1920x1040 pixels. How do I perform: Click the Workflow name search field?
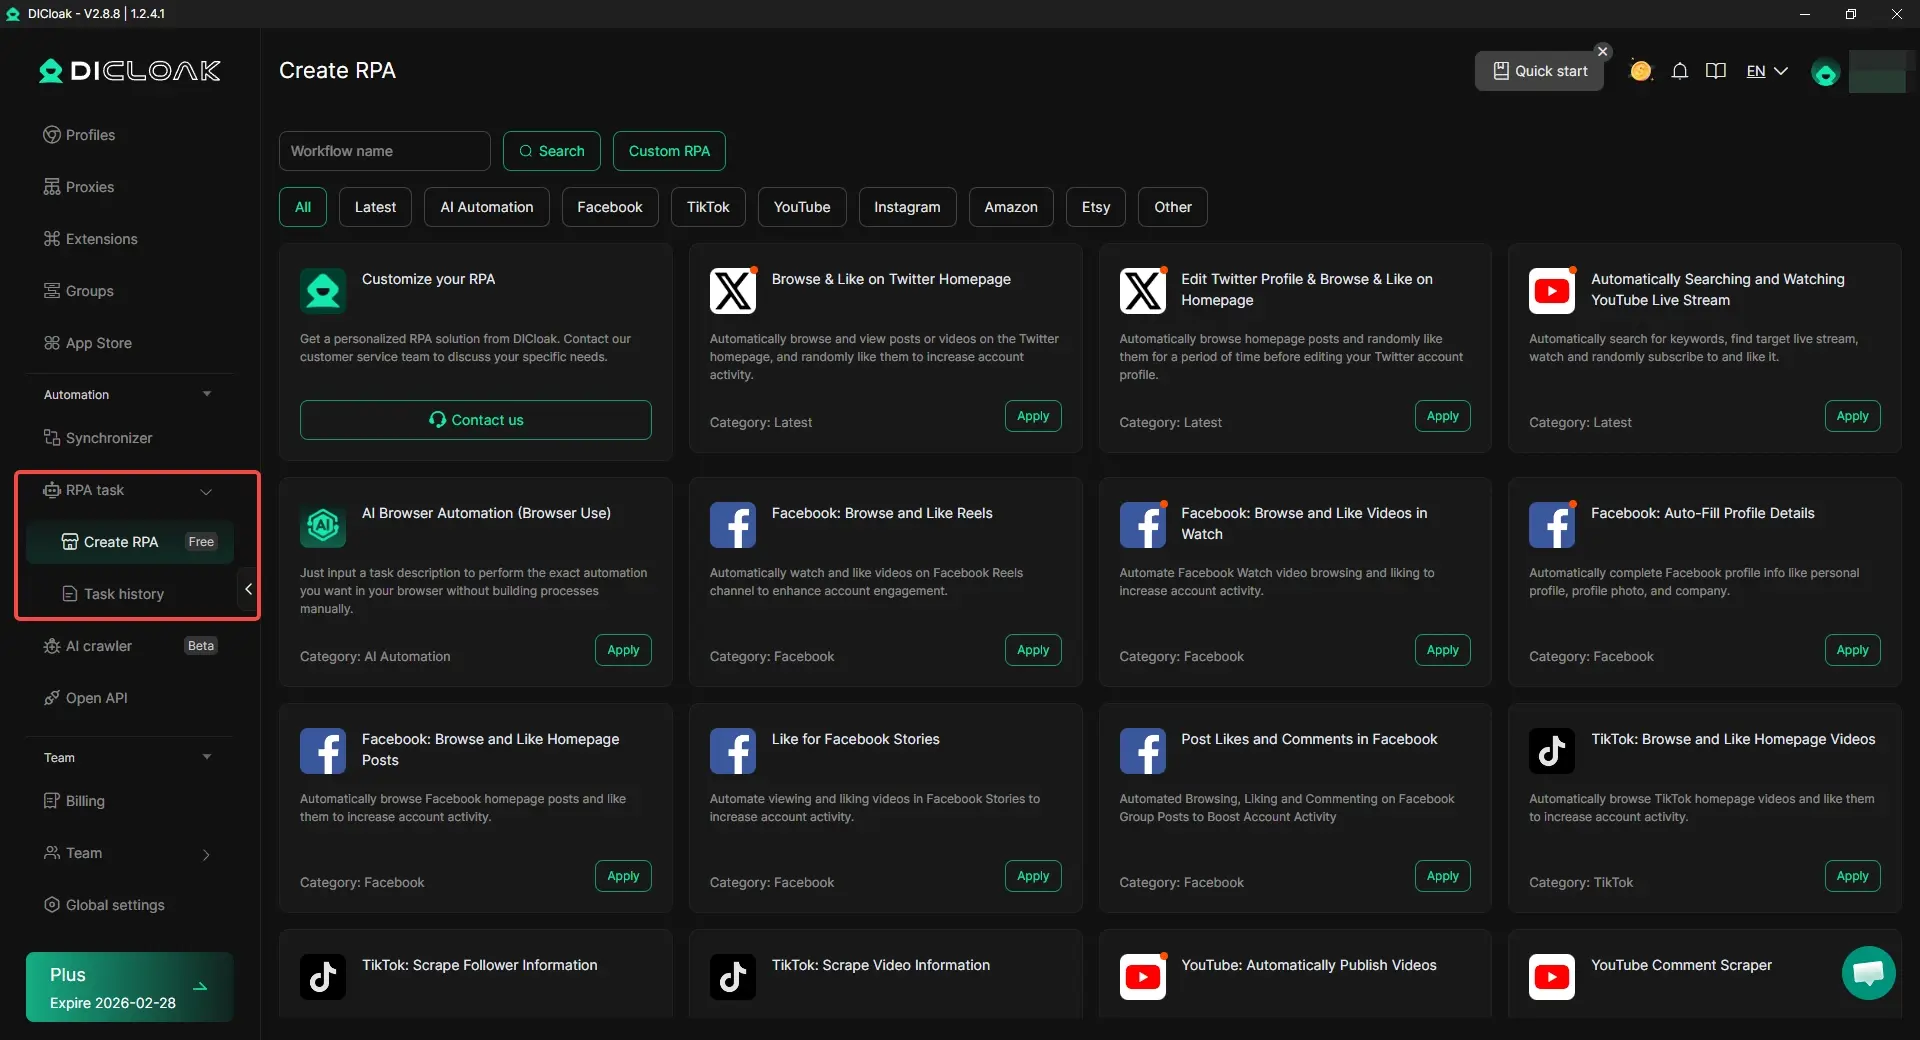[384, 151]
